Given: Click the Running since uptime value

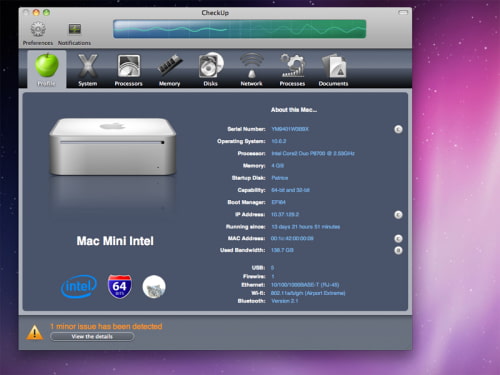Looking at the screenshot, I should point(306,227).
